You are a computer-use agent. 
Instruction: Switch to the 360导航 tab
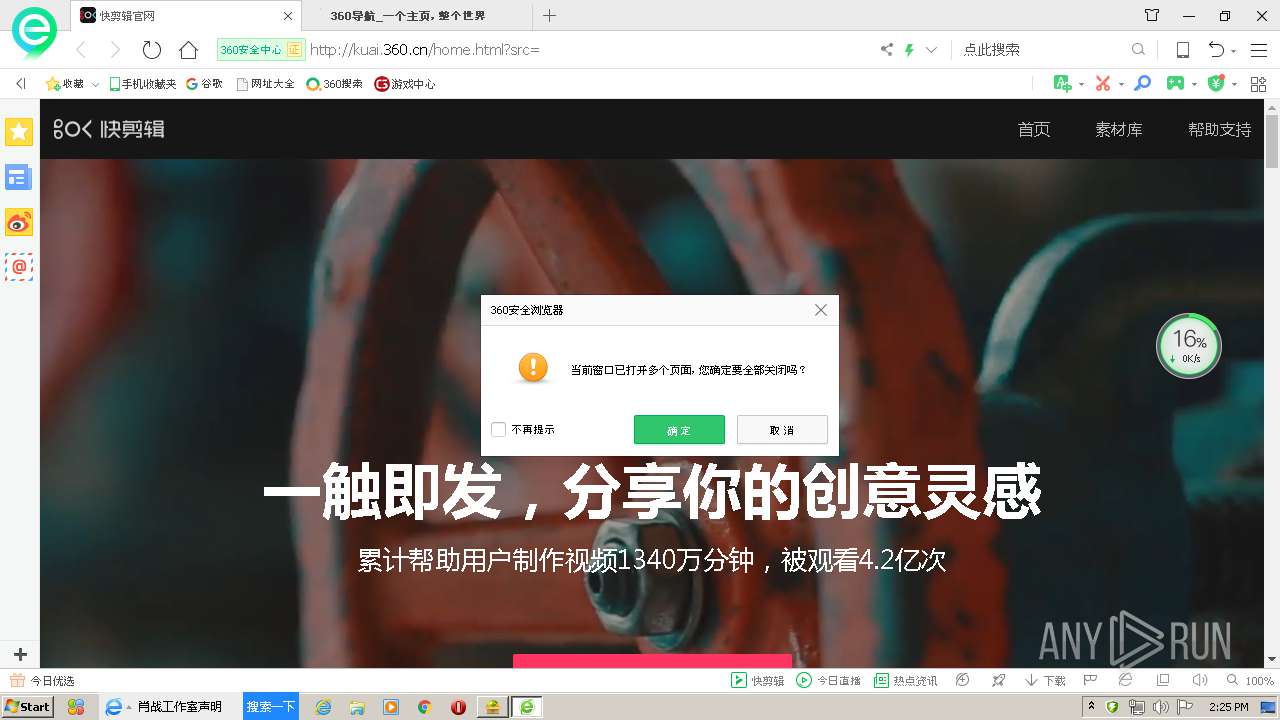tap(408, 16)
